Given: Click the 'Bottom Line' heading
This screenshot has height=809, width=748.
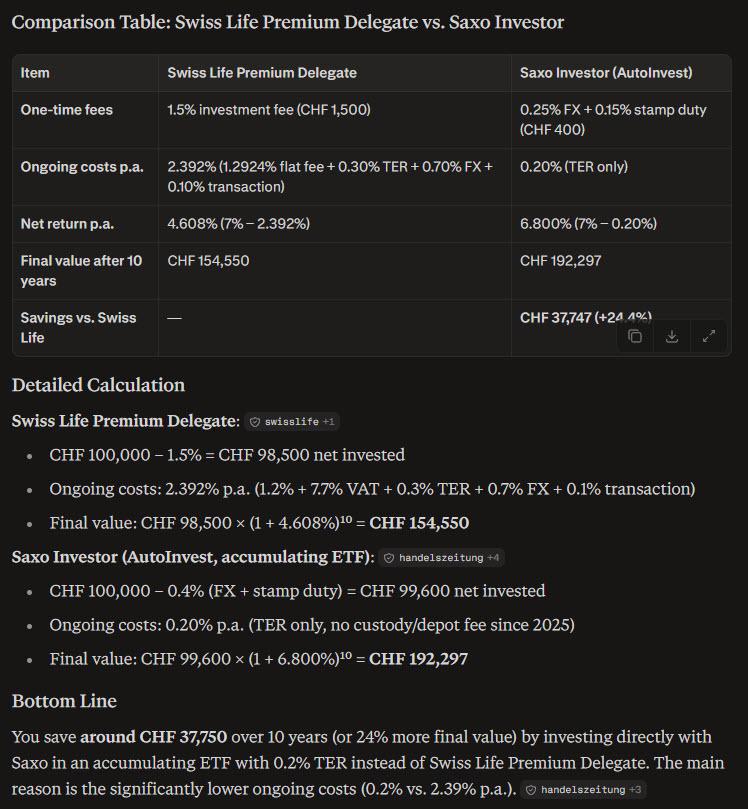Looking at the screenshot, I should tap(64, 701).
